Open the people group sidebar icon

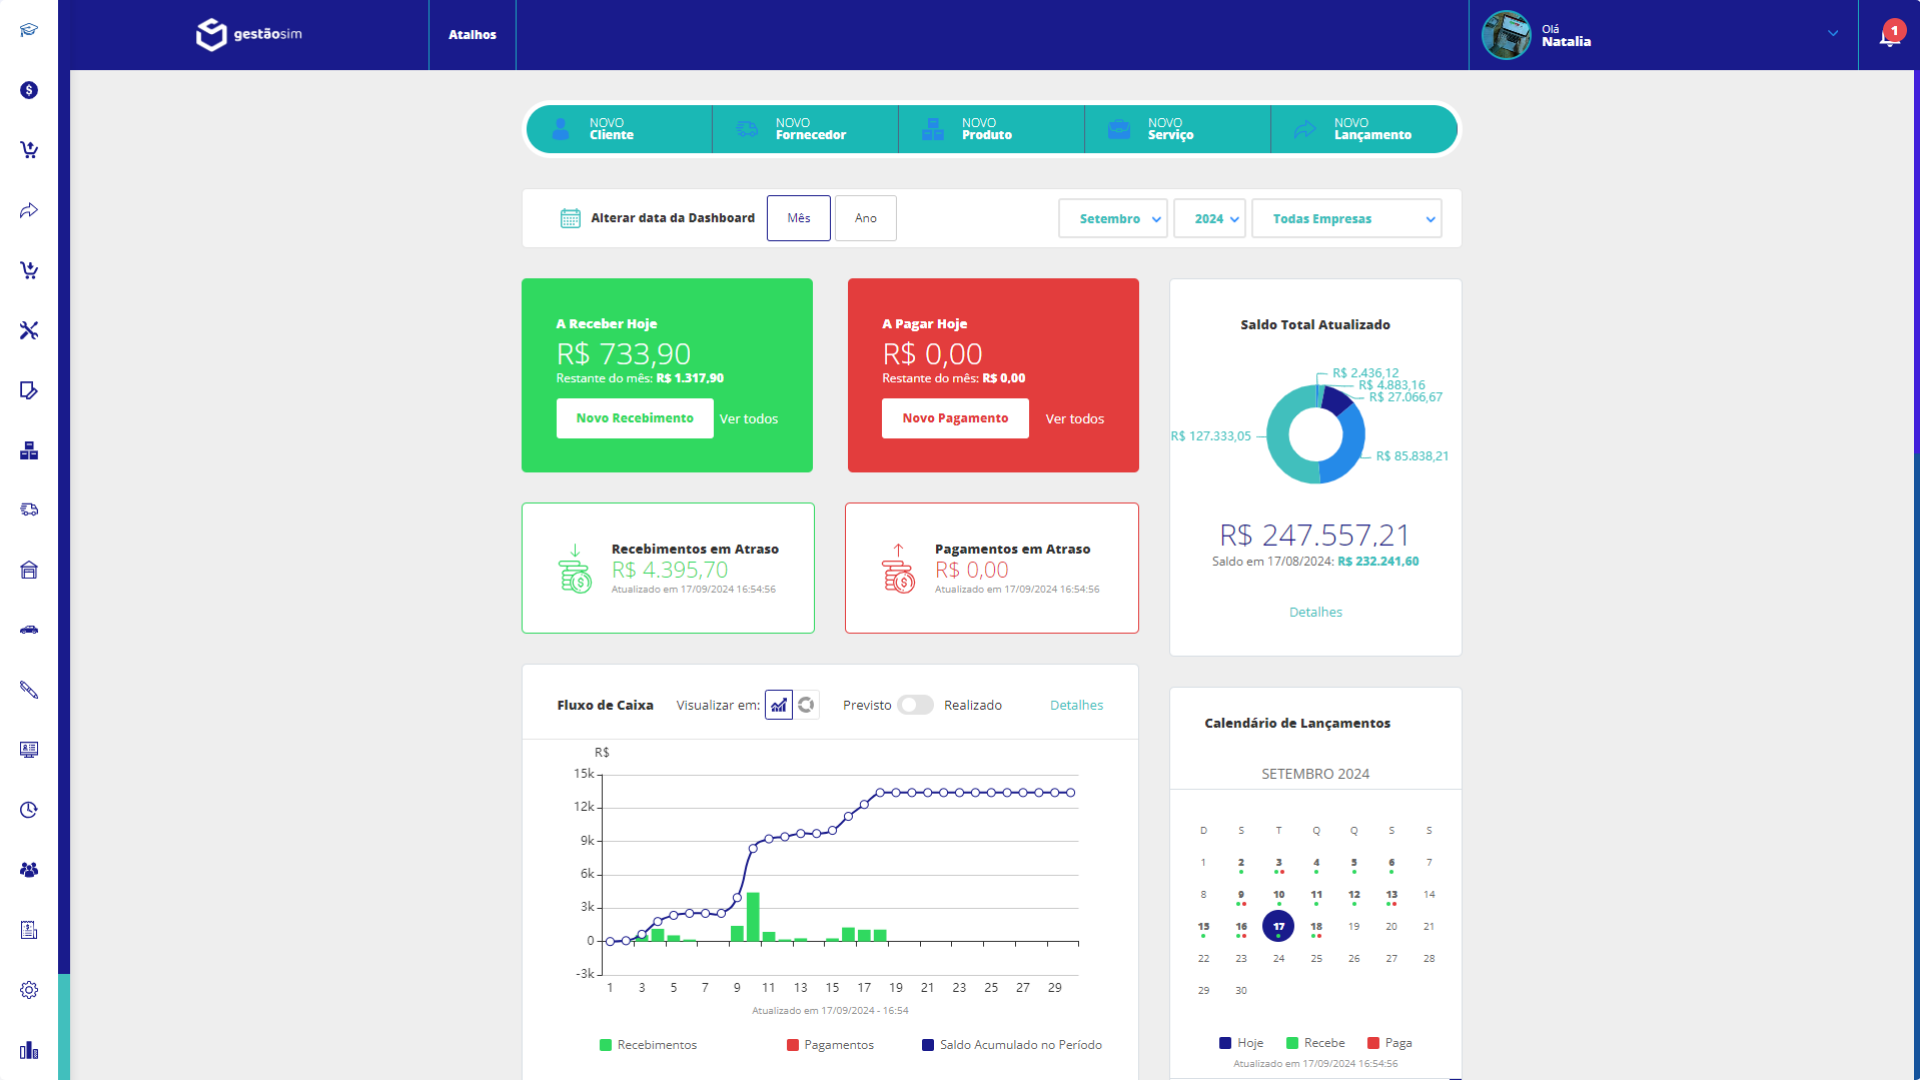click(x=29, y=870)
